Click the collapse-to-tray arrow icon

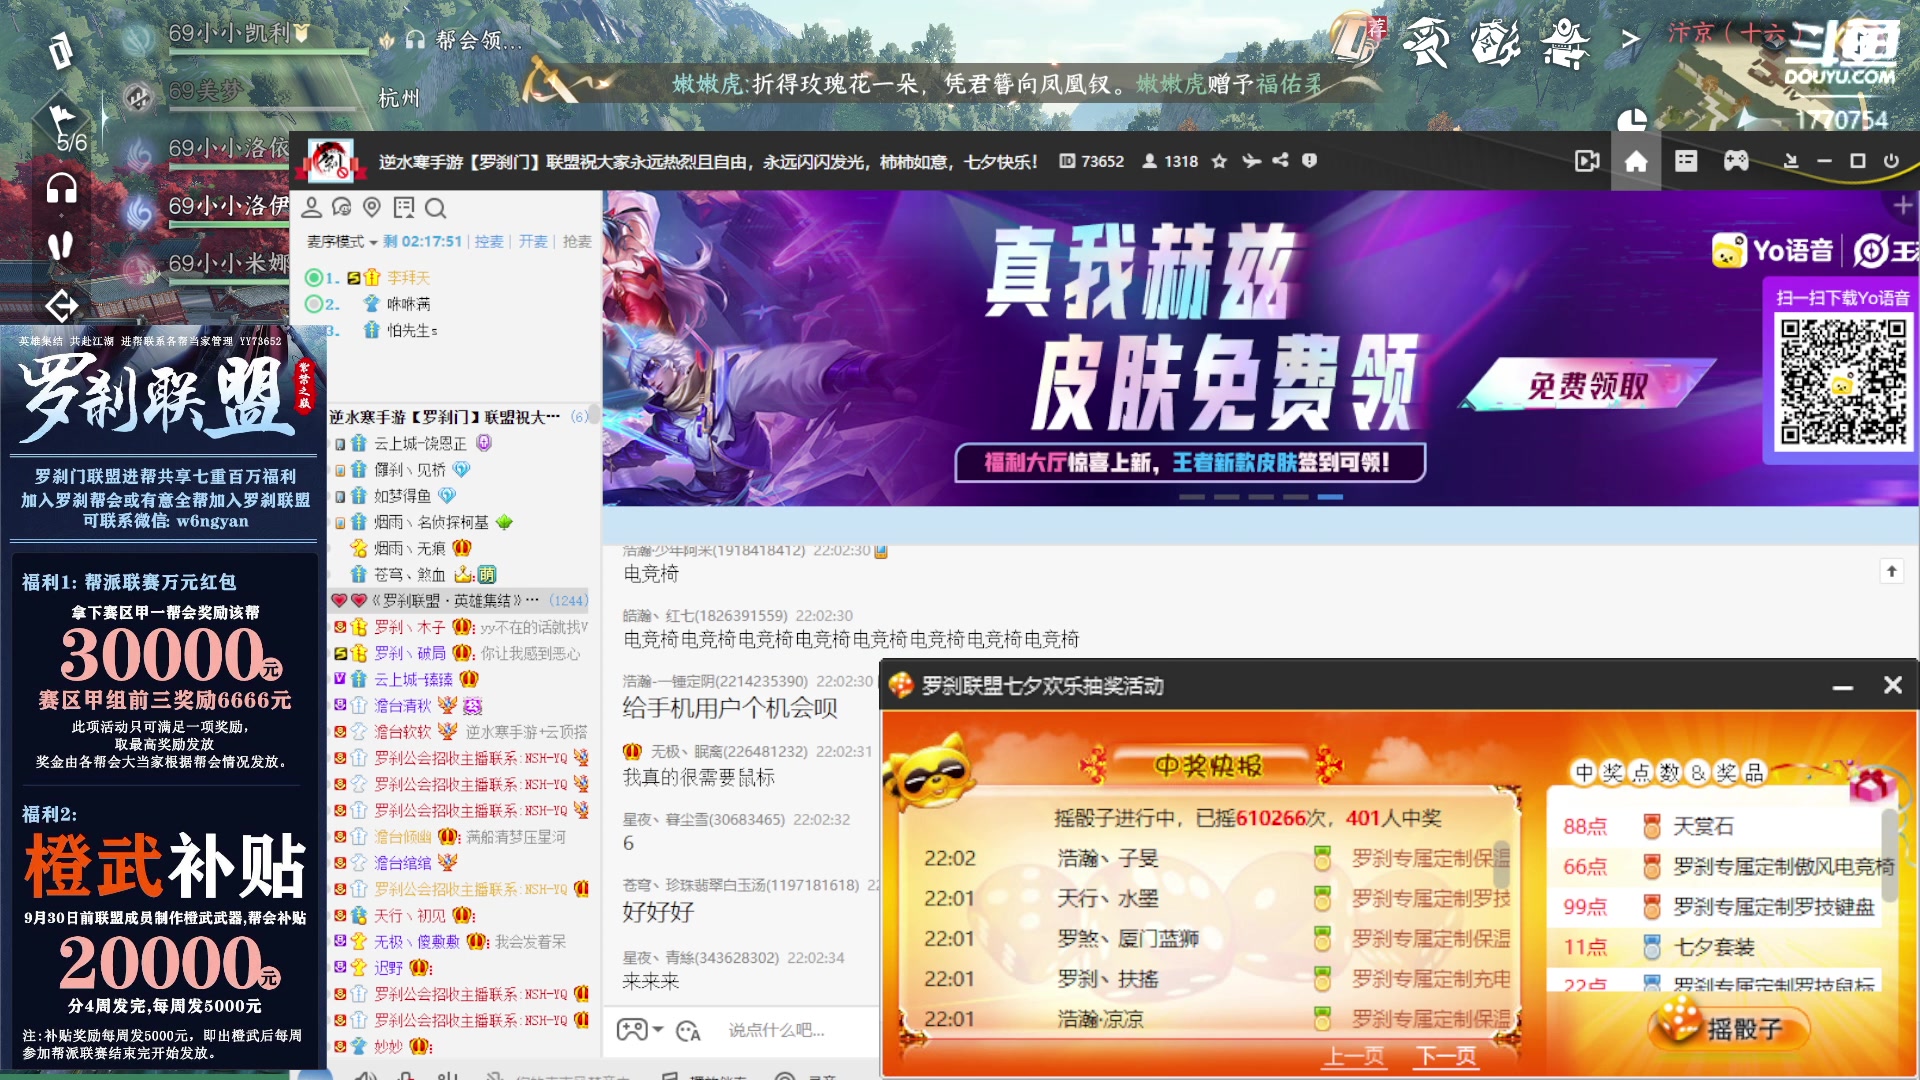tap(1791, 161)
